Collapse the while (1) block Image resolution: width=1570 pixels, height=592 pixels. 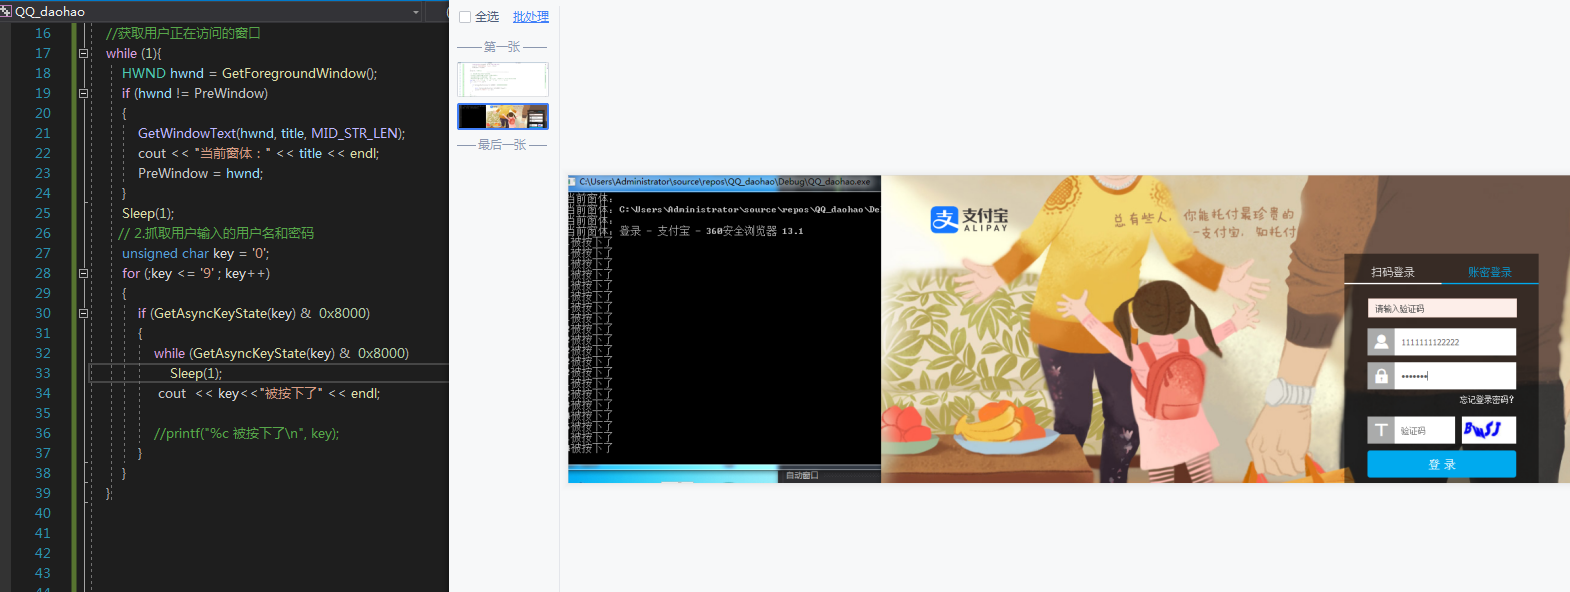[83, 53]
